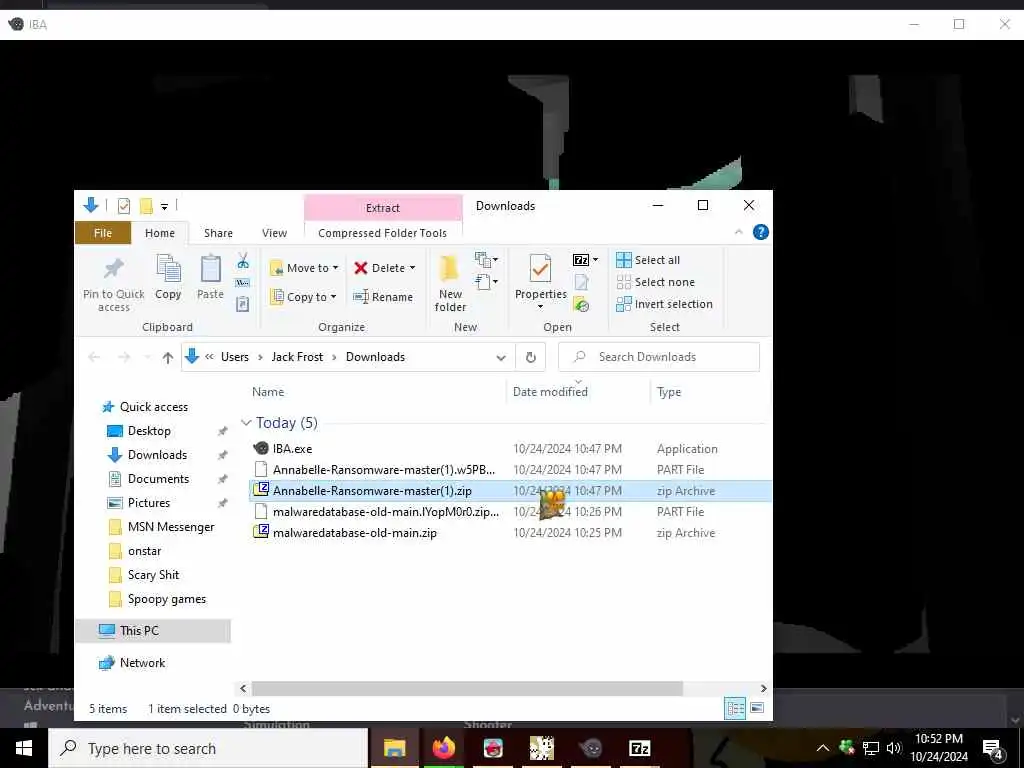
Task: Open address bar history dropdown
Action: [501, 357]
